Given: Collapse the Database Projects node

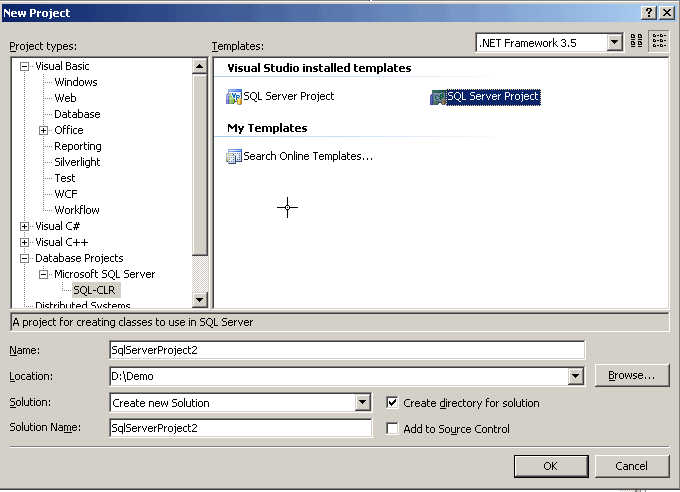Looking at the screenshot, I should coord(25,258).
